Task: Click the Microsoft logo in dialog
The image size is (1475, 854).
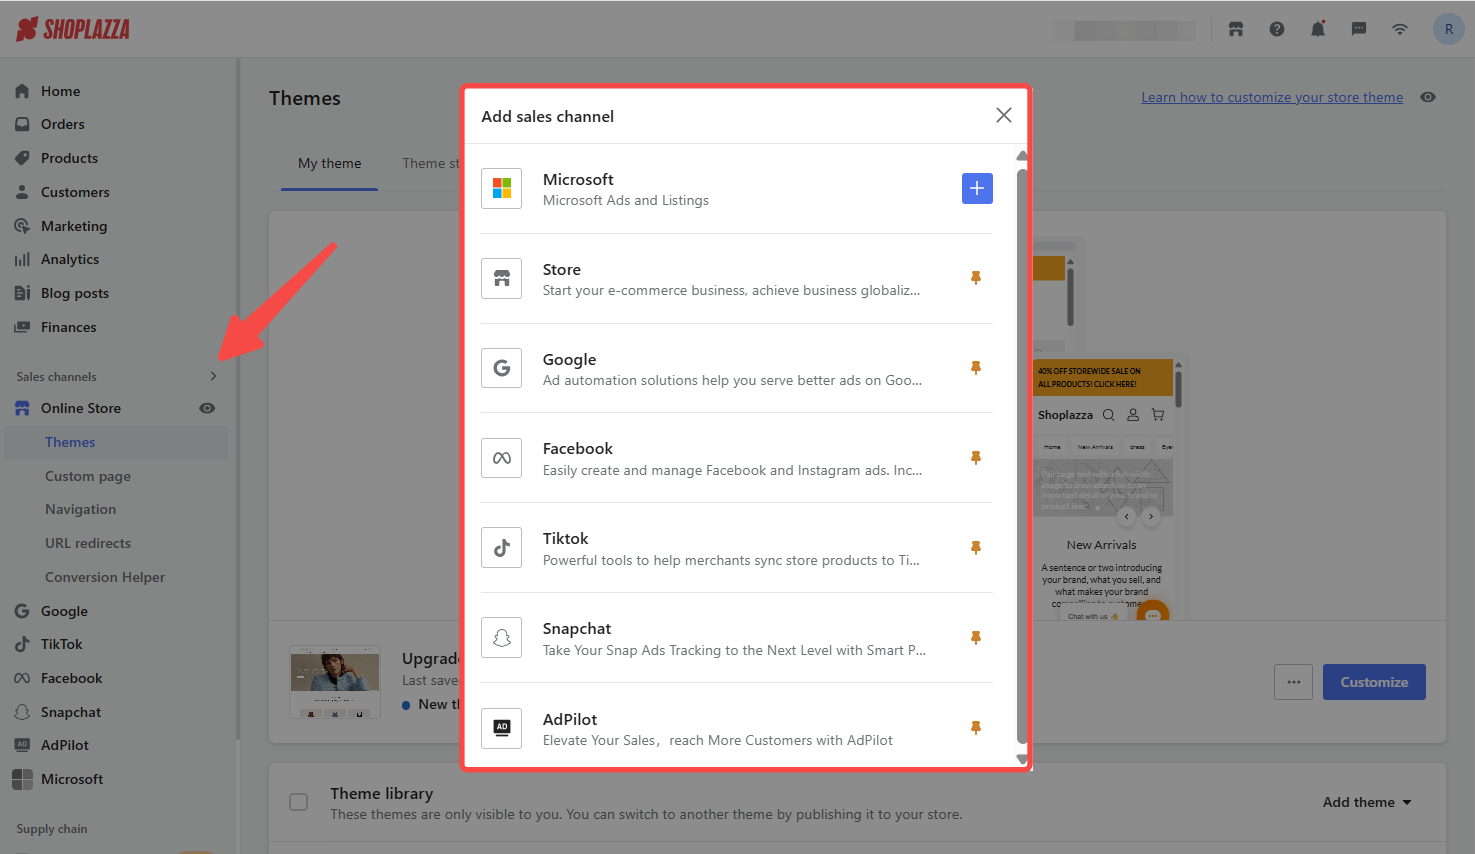Action: pyautogui.click(x=502, y=188)
